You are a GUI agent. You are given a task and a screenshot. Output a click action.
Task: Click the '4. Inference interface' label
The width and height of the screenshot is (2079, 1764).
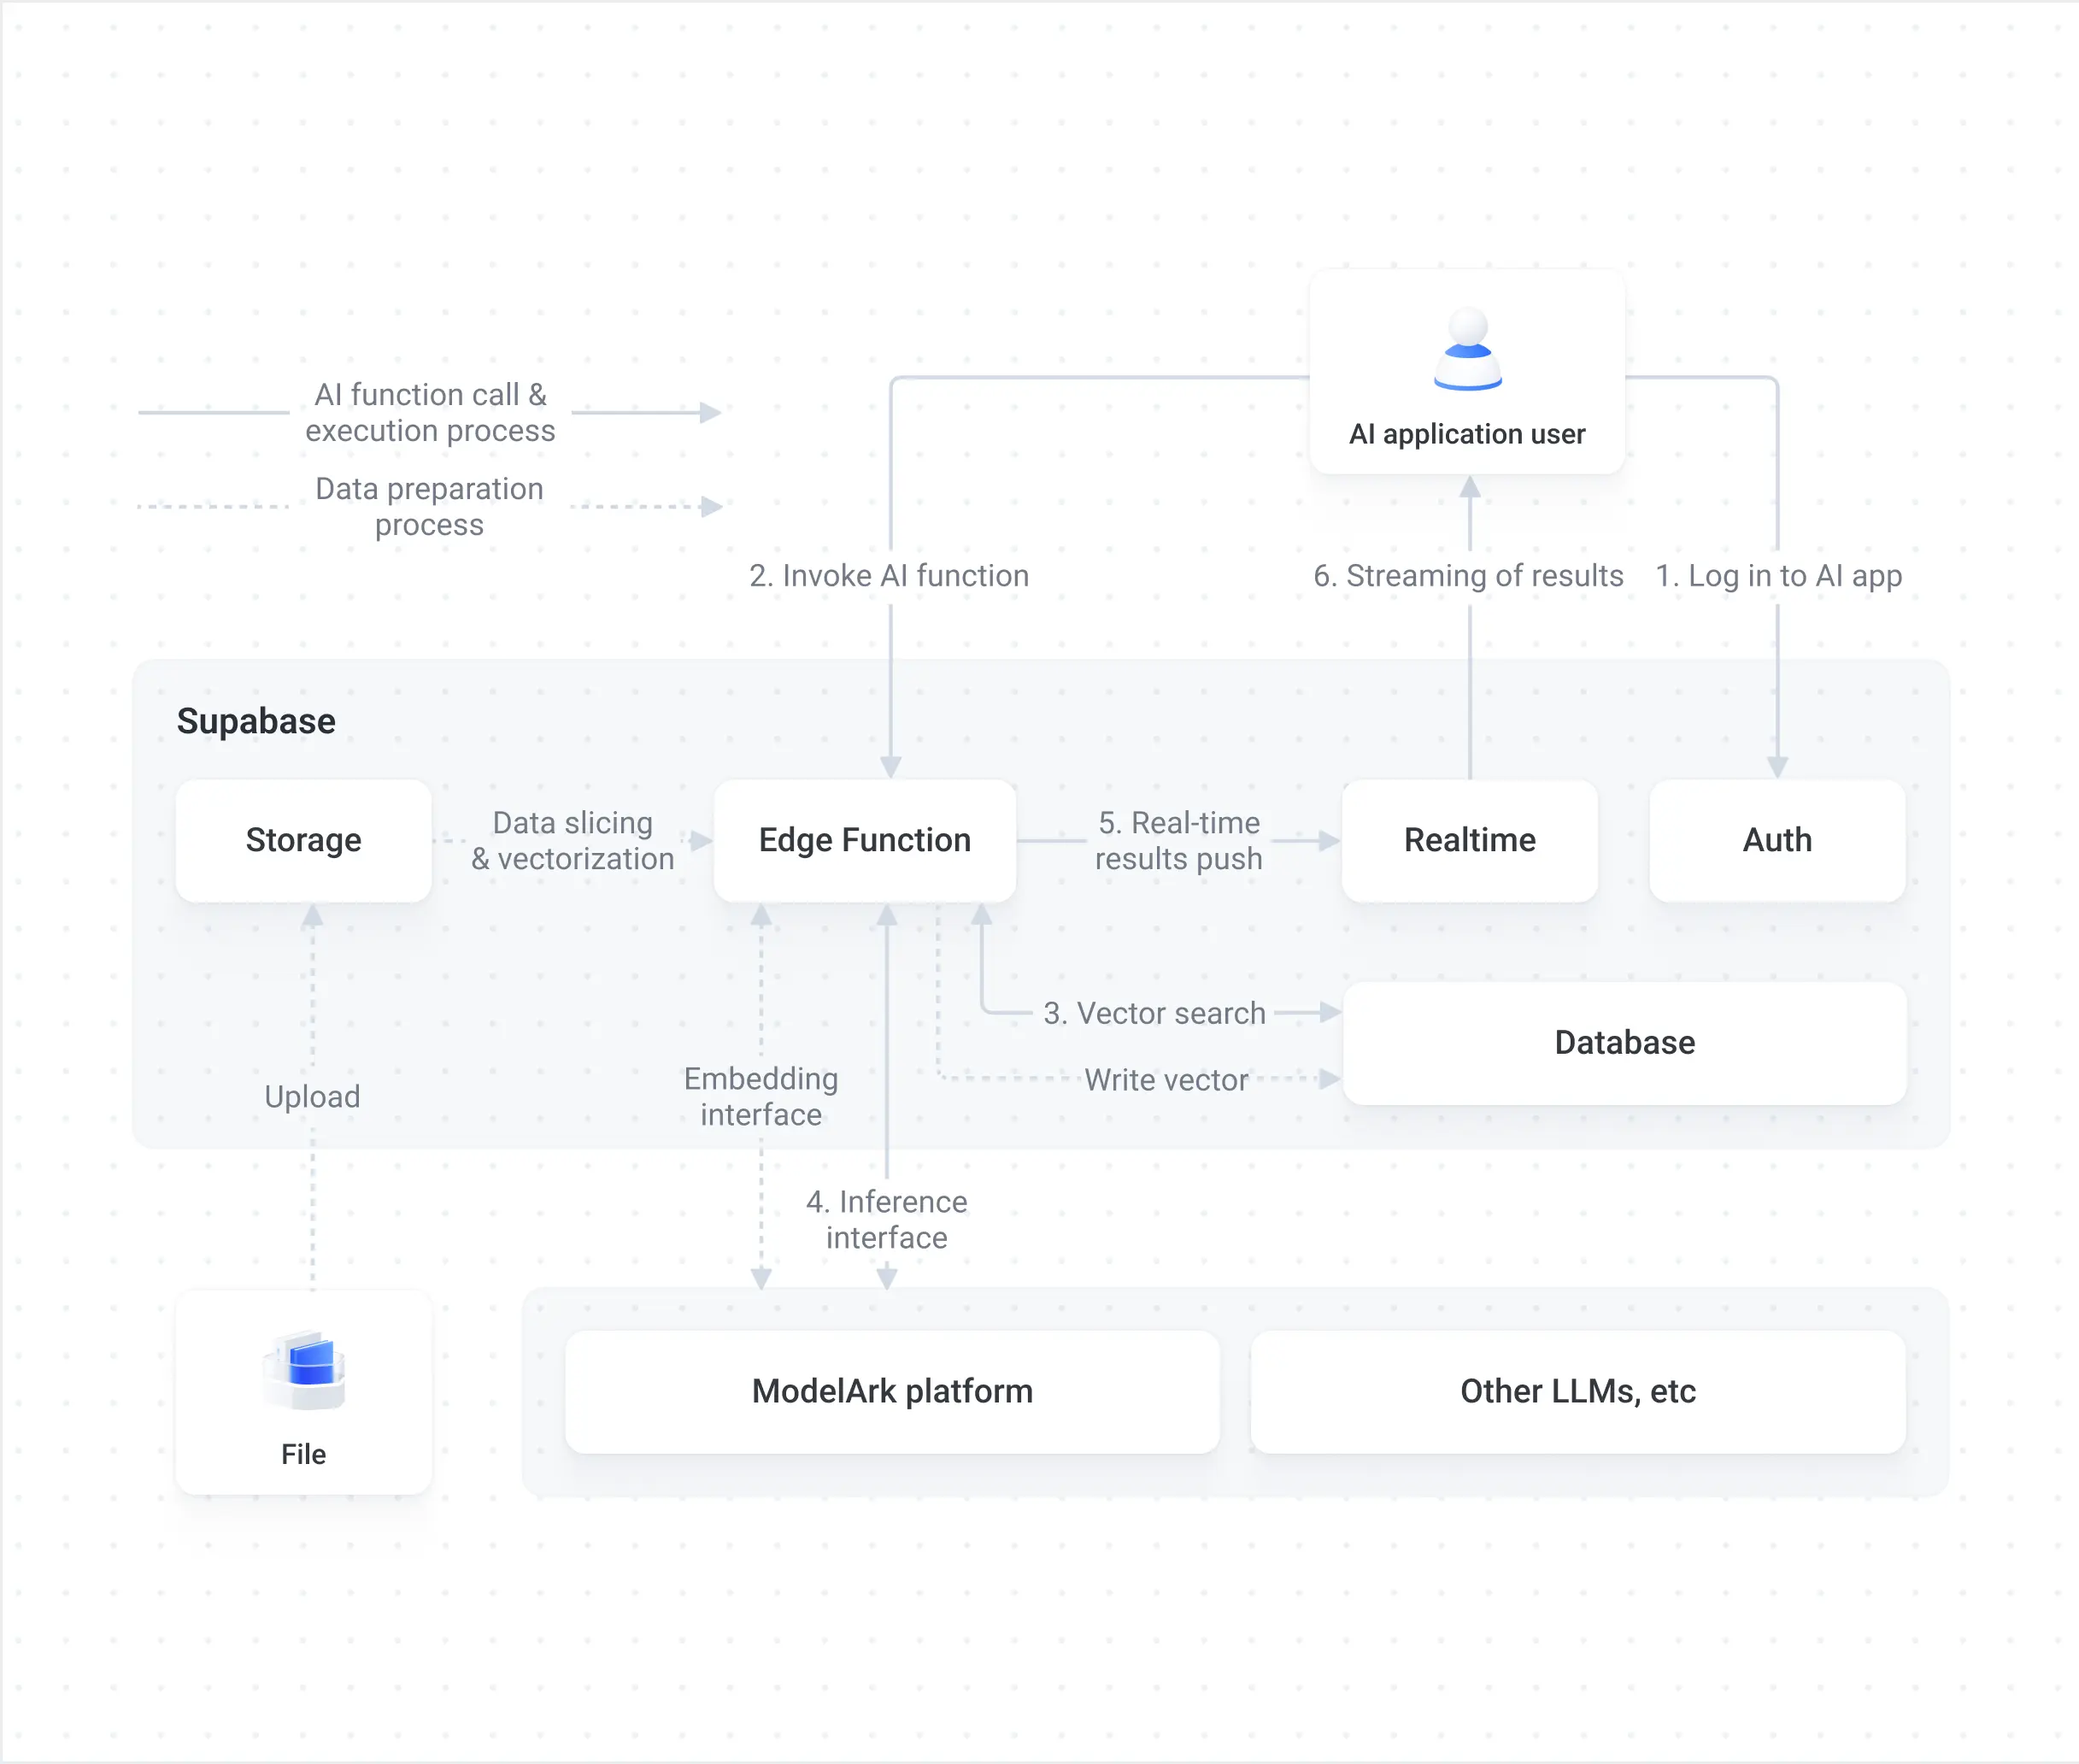tap(887, 1220)
